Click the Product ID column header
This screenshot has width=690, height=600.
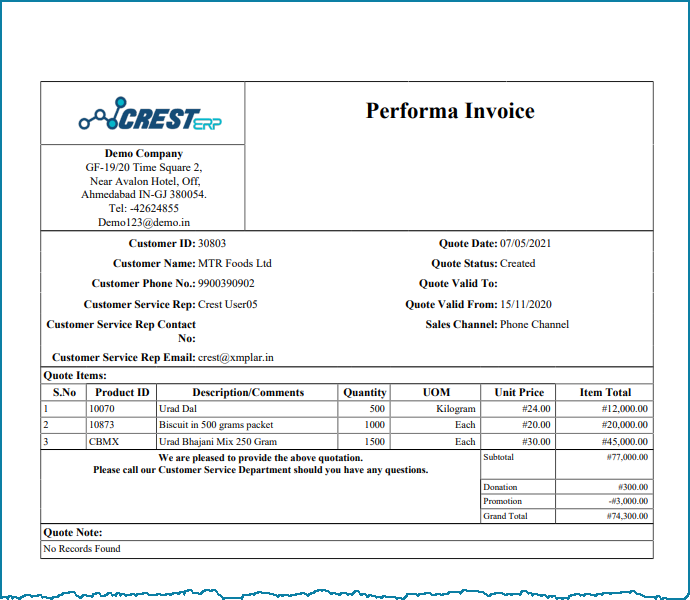coord(122,392)
